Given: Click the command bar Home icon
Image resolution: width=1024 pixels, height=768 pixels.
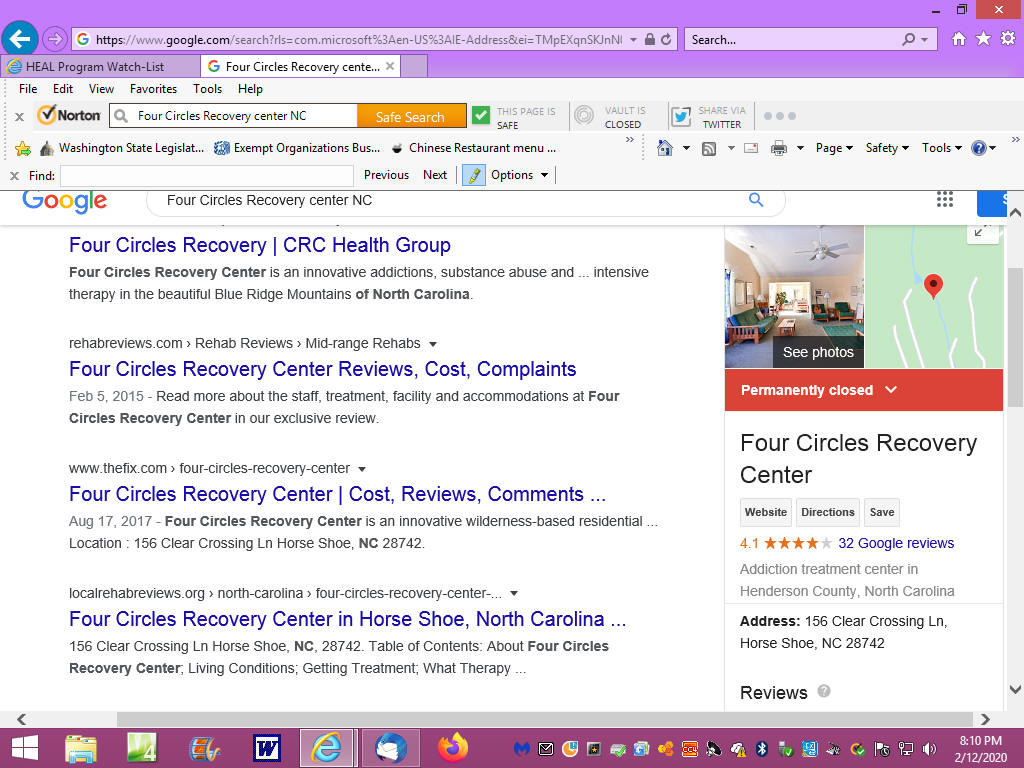Looking at the screenshot, I should click(x=665, y=148).
